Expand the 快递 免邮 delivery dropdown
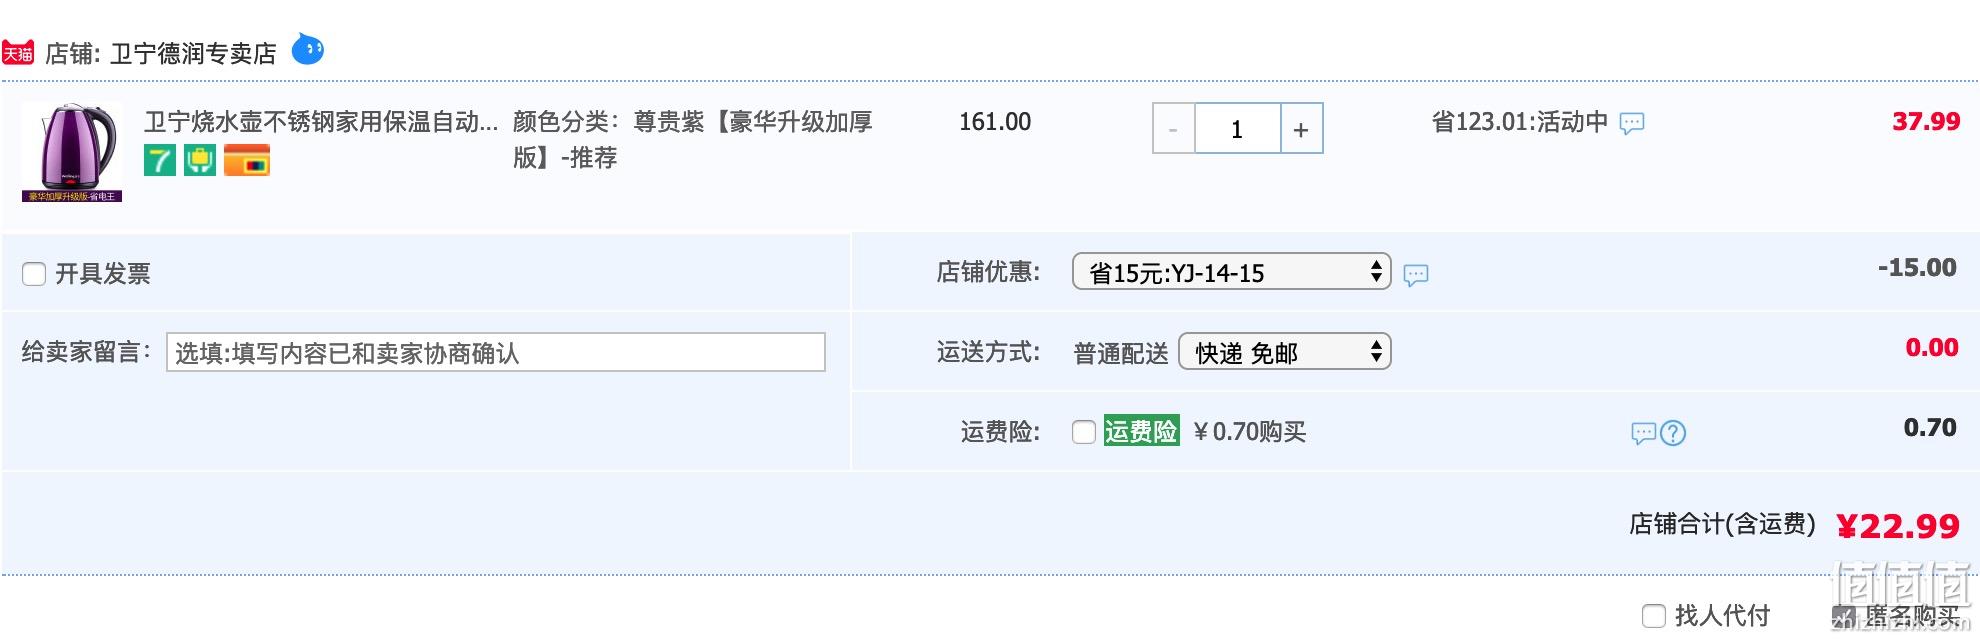 pyautogui.click(x=1285, y=351)
